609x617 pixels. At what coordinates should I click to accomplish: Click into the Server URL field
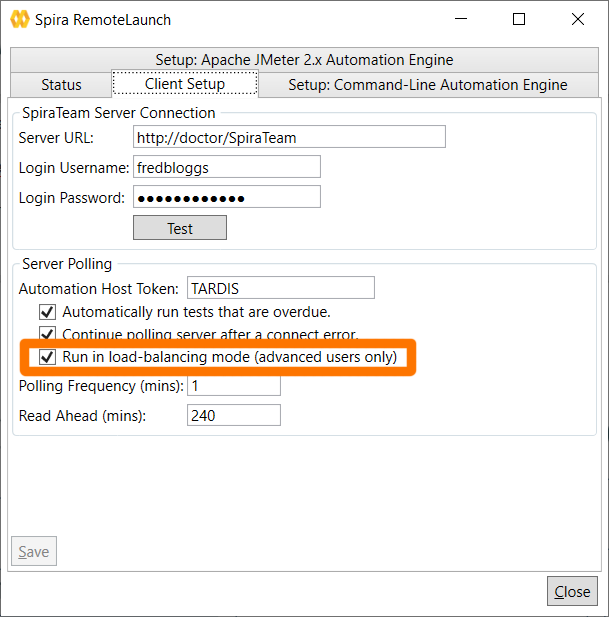[288, 137]
